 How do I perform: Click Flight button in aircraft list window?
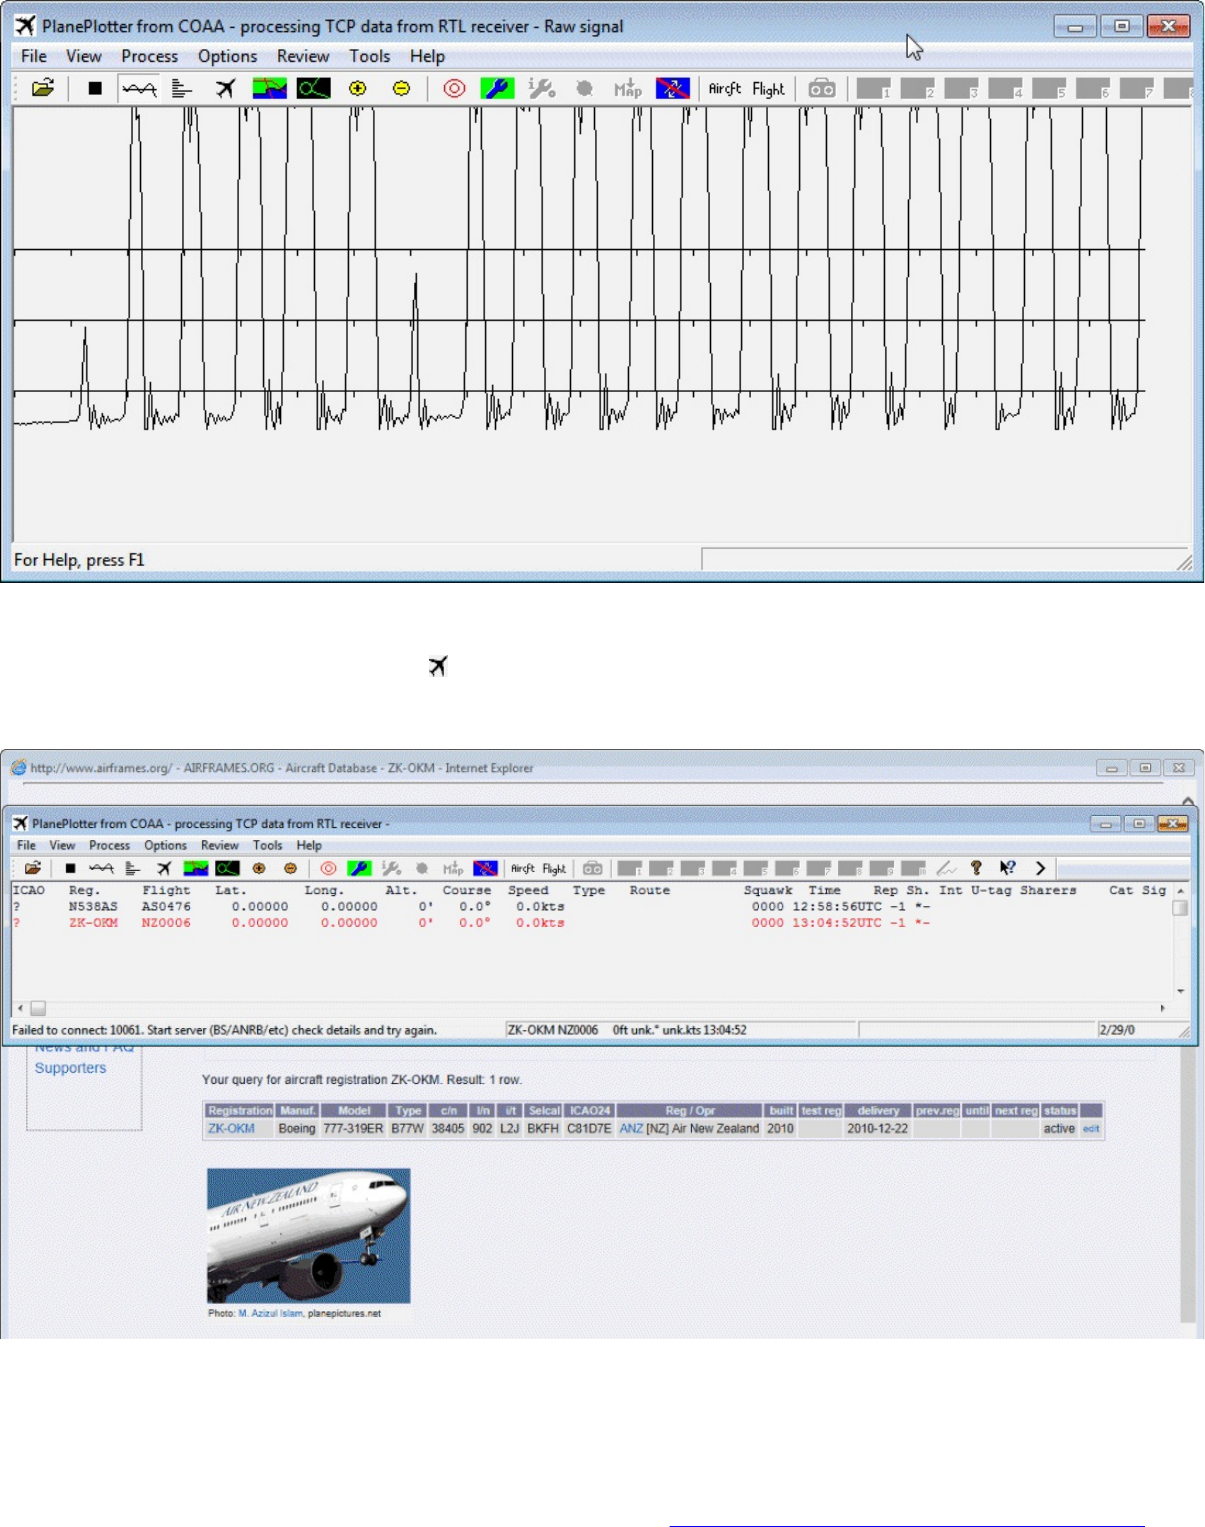tap(554, 868)
